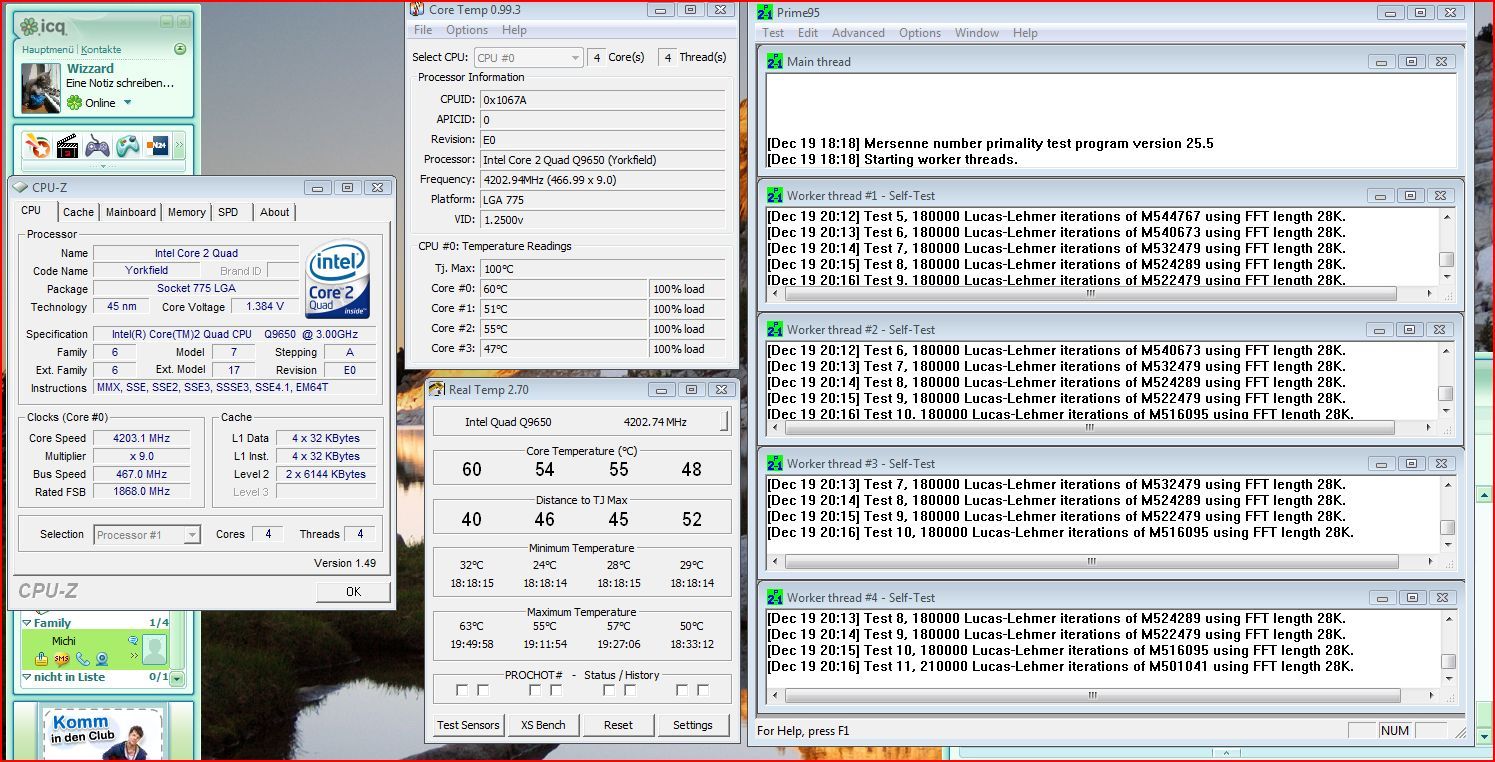Switch to the Memory tab in CPU-Z
This screenshot has height=762, width=1495.
(x=187, y=212)
